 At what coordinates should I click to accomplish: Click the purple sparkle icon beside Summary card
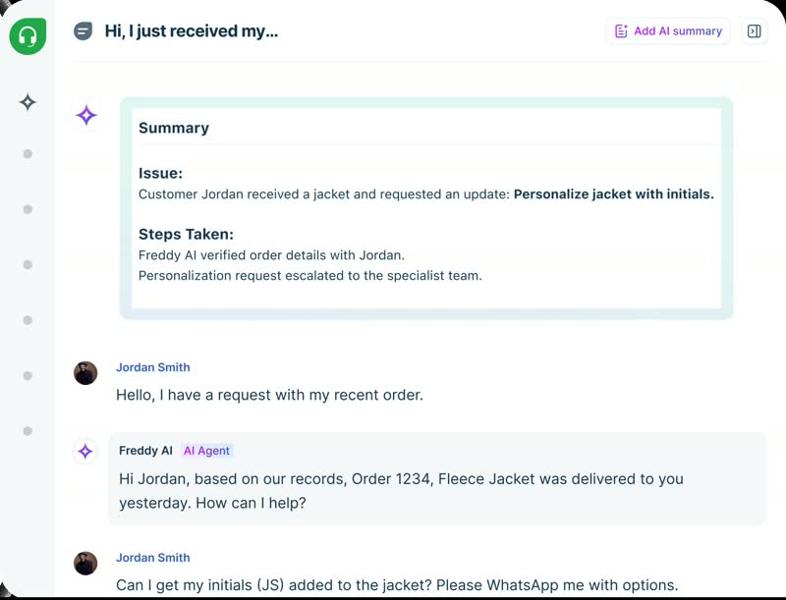(x=87, y=115)
